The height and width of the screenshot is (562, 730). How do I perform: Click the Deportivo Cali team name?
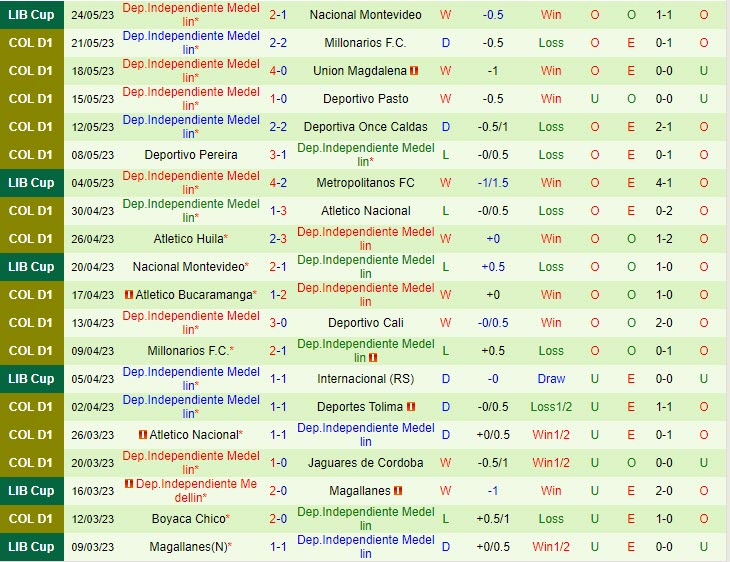pyautogui.click(x=365, y=323)
